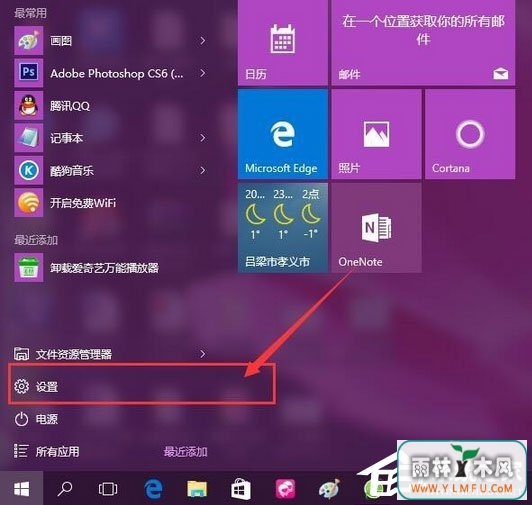532x505 pixels.
Task: Launch the Microsoft Edge tile
Action: (283, 134)
